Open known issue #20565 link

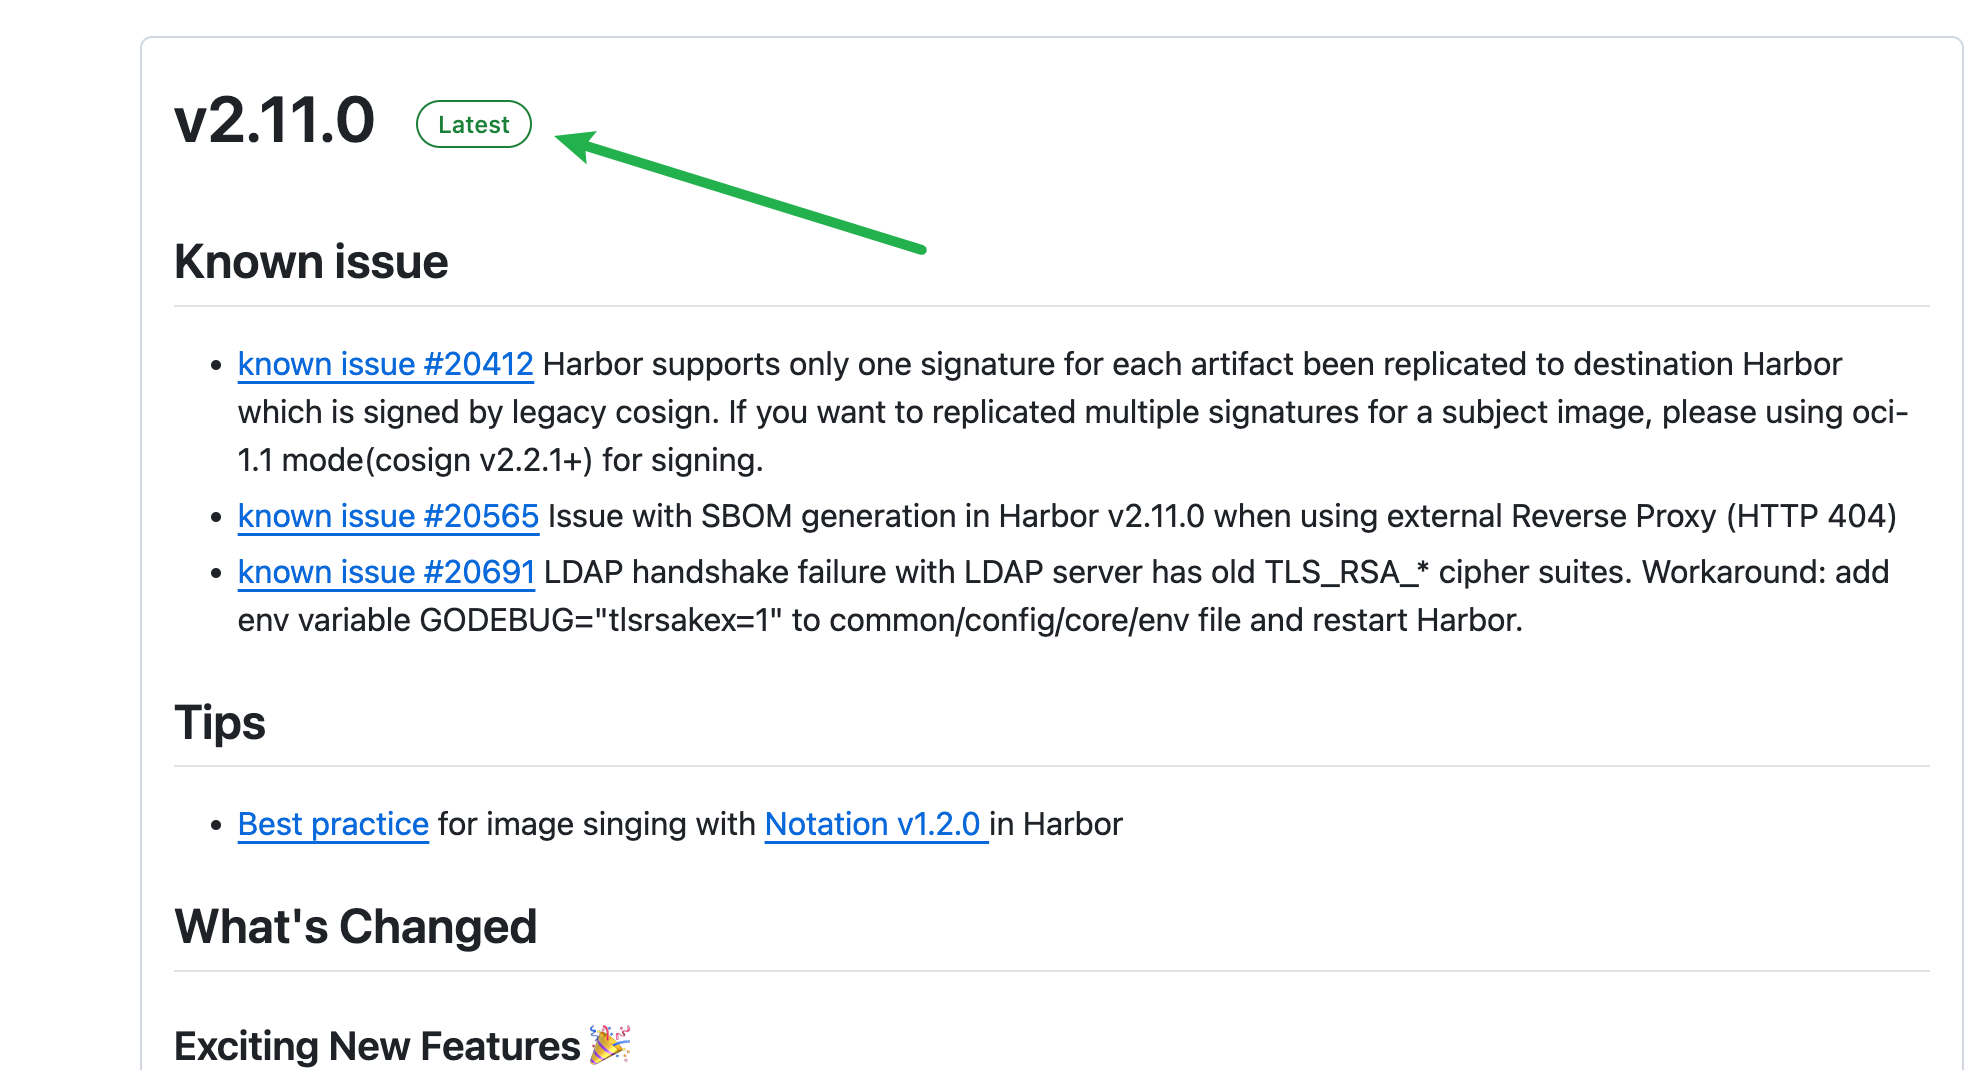point(388,516)
